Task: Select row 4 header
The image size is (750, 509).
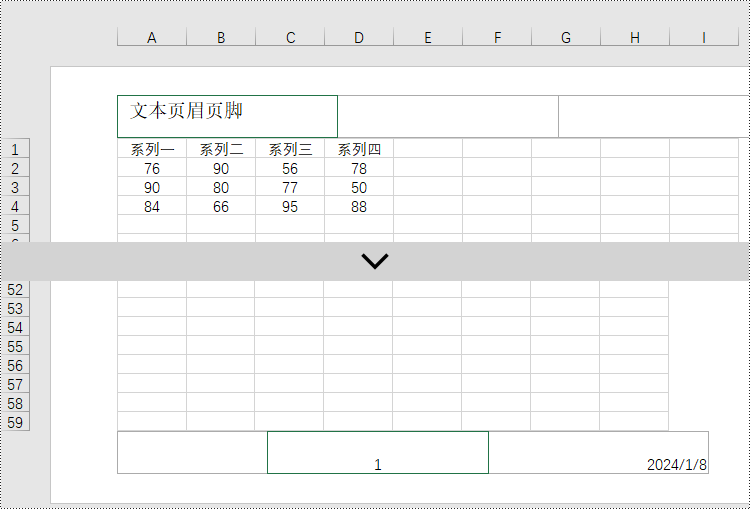Action: [x=15, y=206]
